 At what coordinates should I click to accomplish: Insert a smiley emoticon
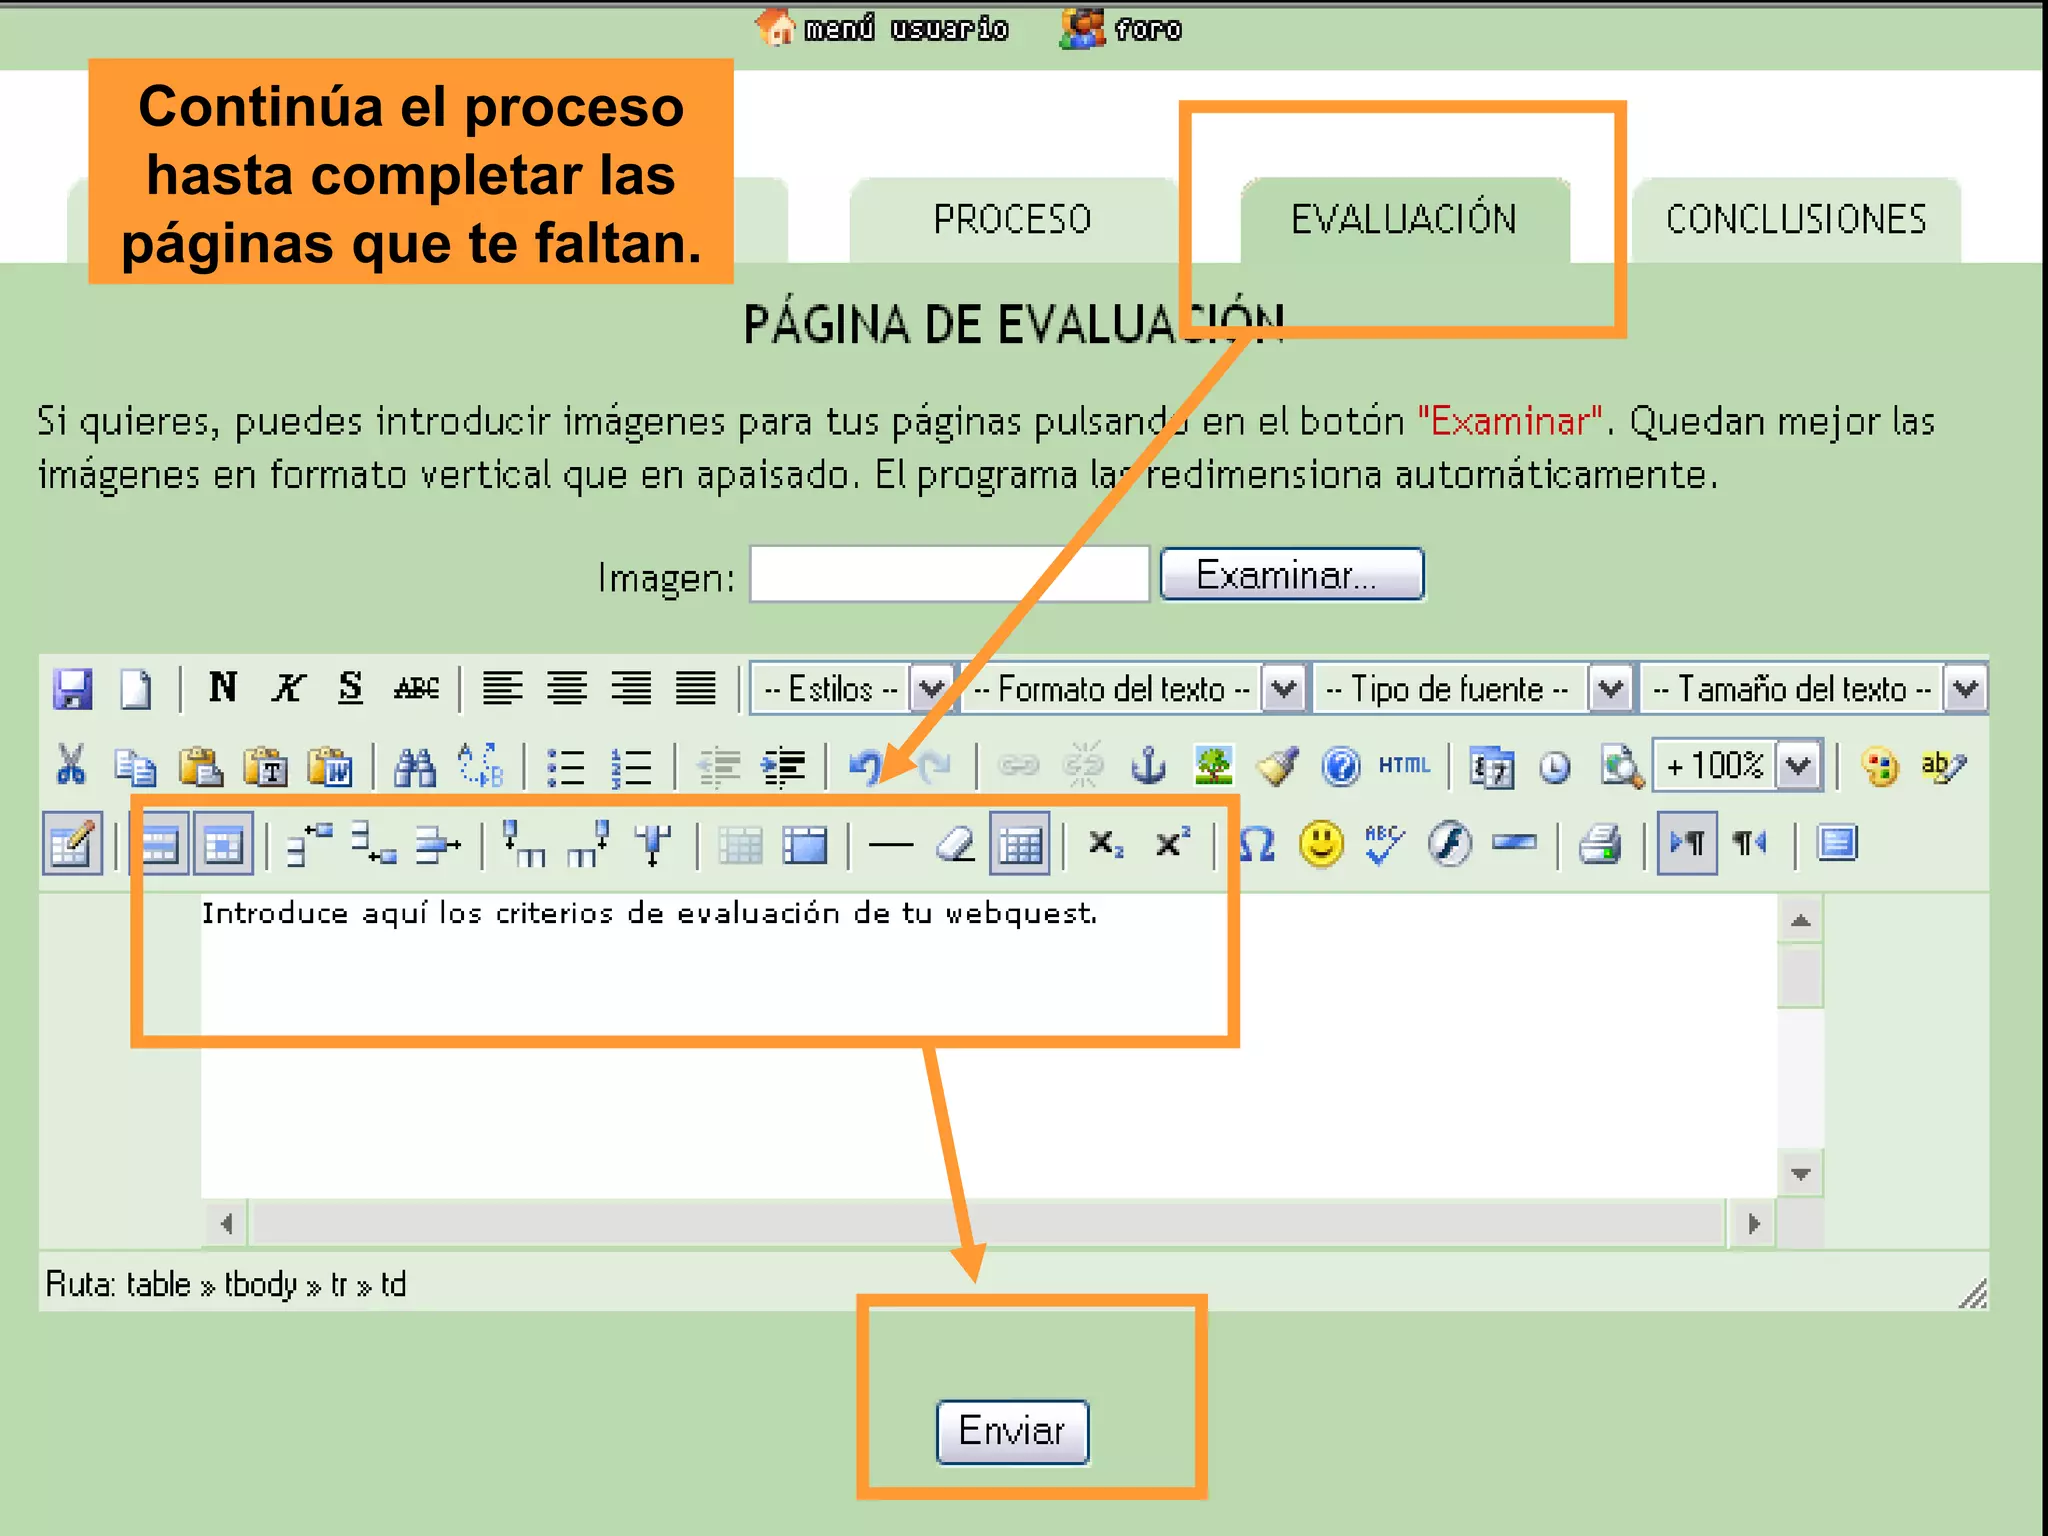coord(1321,845)
